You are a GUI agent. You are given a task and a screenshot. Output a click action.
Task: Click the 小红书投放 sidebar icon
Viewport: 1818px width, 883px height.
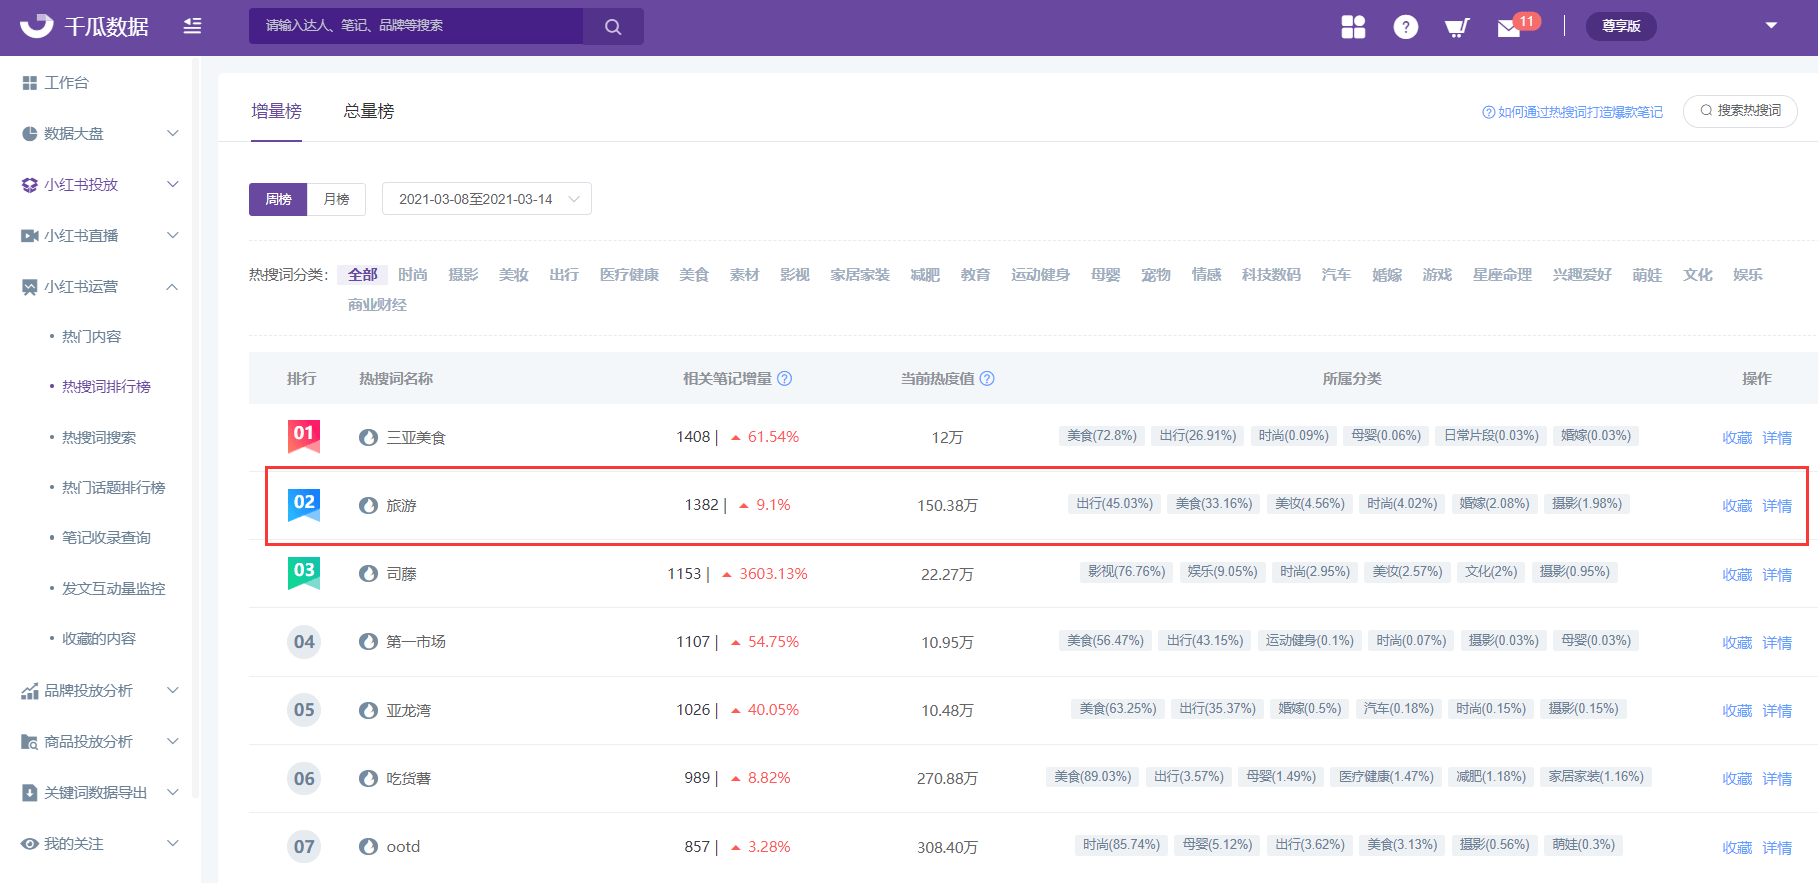pos(30,185)
